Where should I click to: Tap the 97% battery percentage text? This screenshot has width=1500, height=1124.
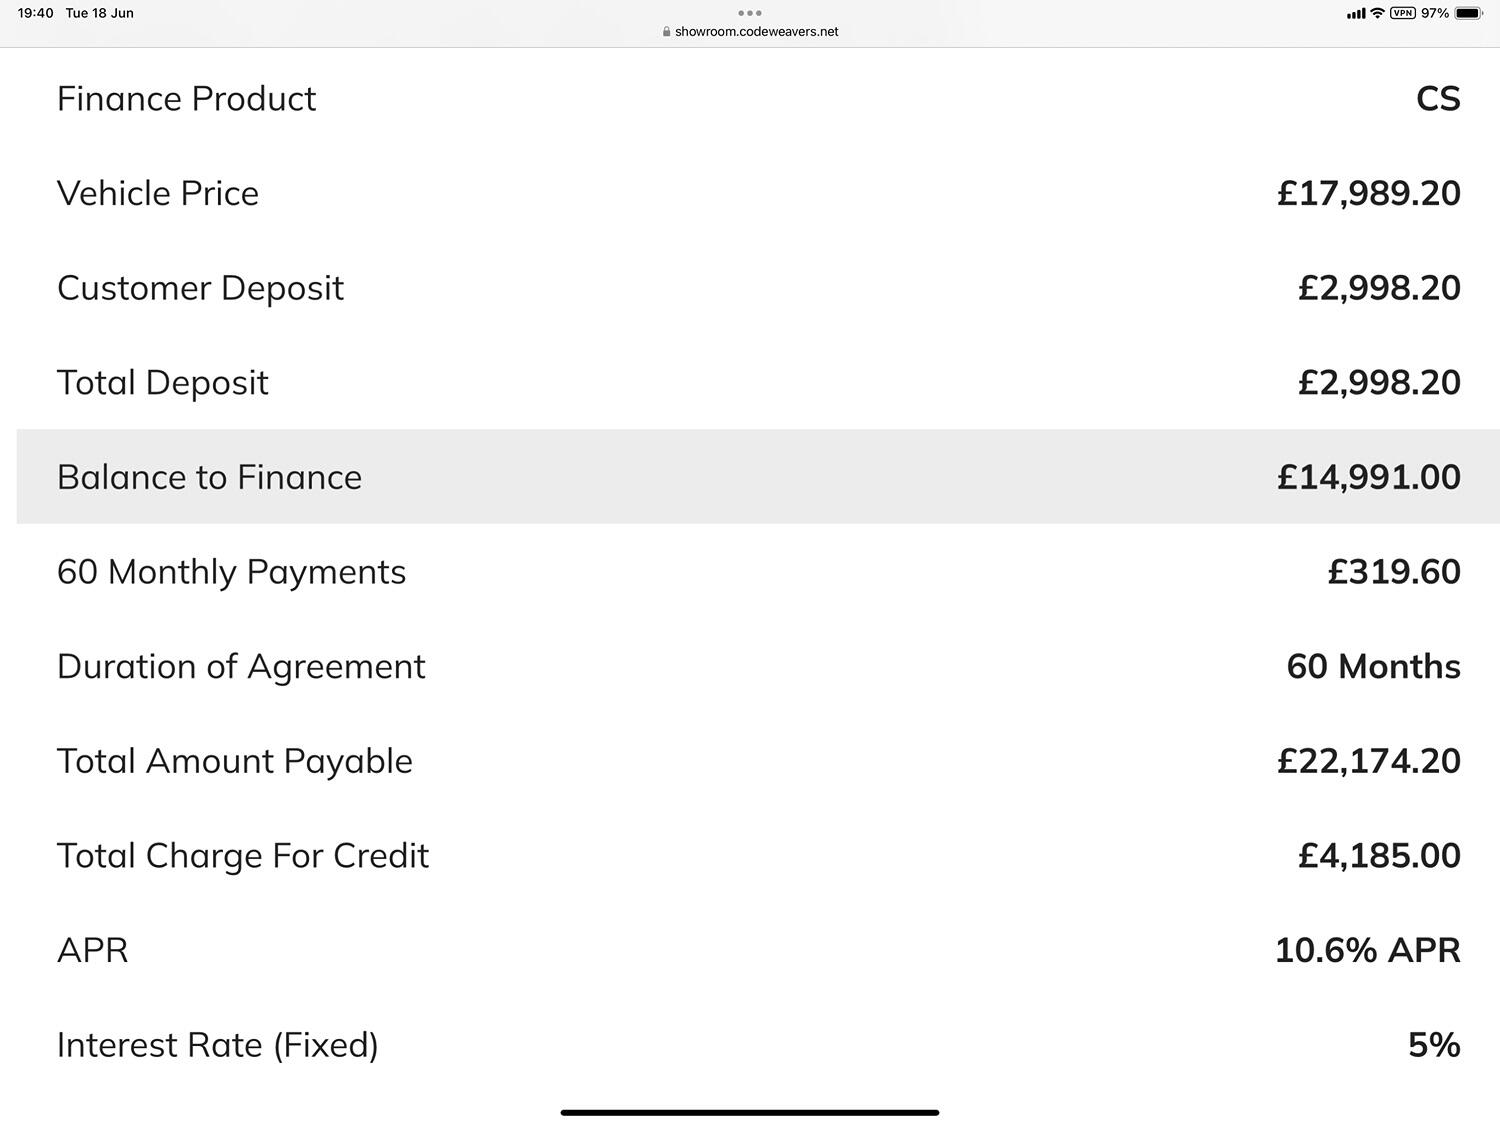point(1434,13)
